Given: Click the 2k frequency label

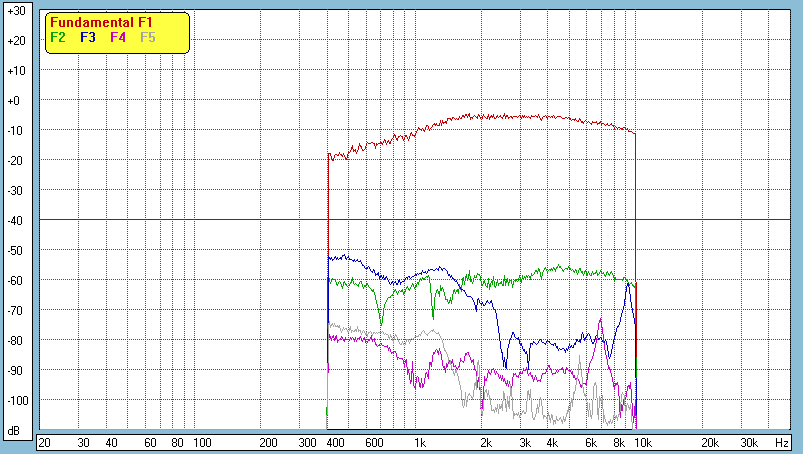Looking at the screenshot, I should tap(486, 443).
